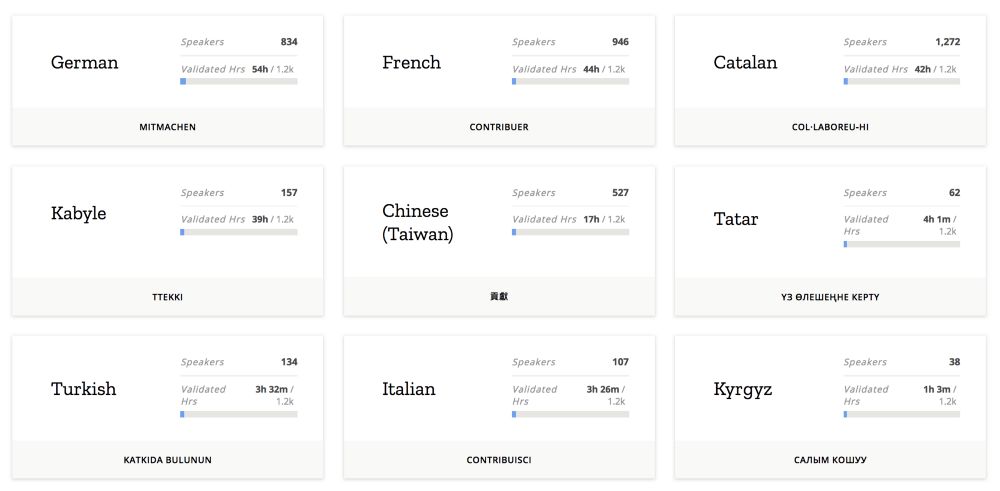Image resolution: width=1000 pixels, height=491 pixels.
Task: Click the German validated hours progress bar
Action: pos(239,81)
